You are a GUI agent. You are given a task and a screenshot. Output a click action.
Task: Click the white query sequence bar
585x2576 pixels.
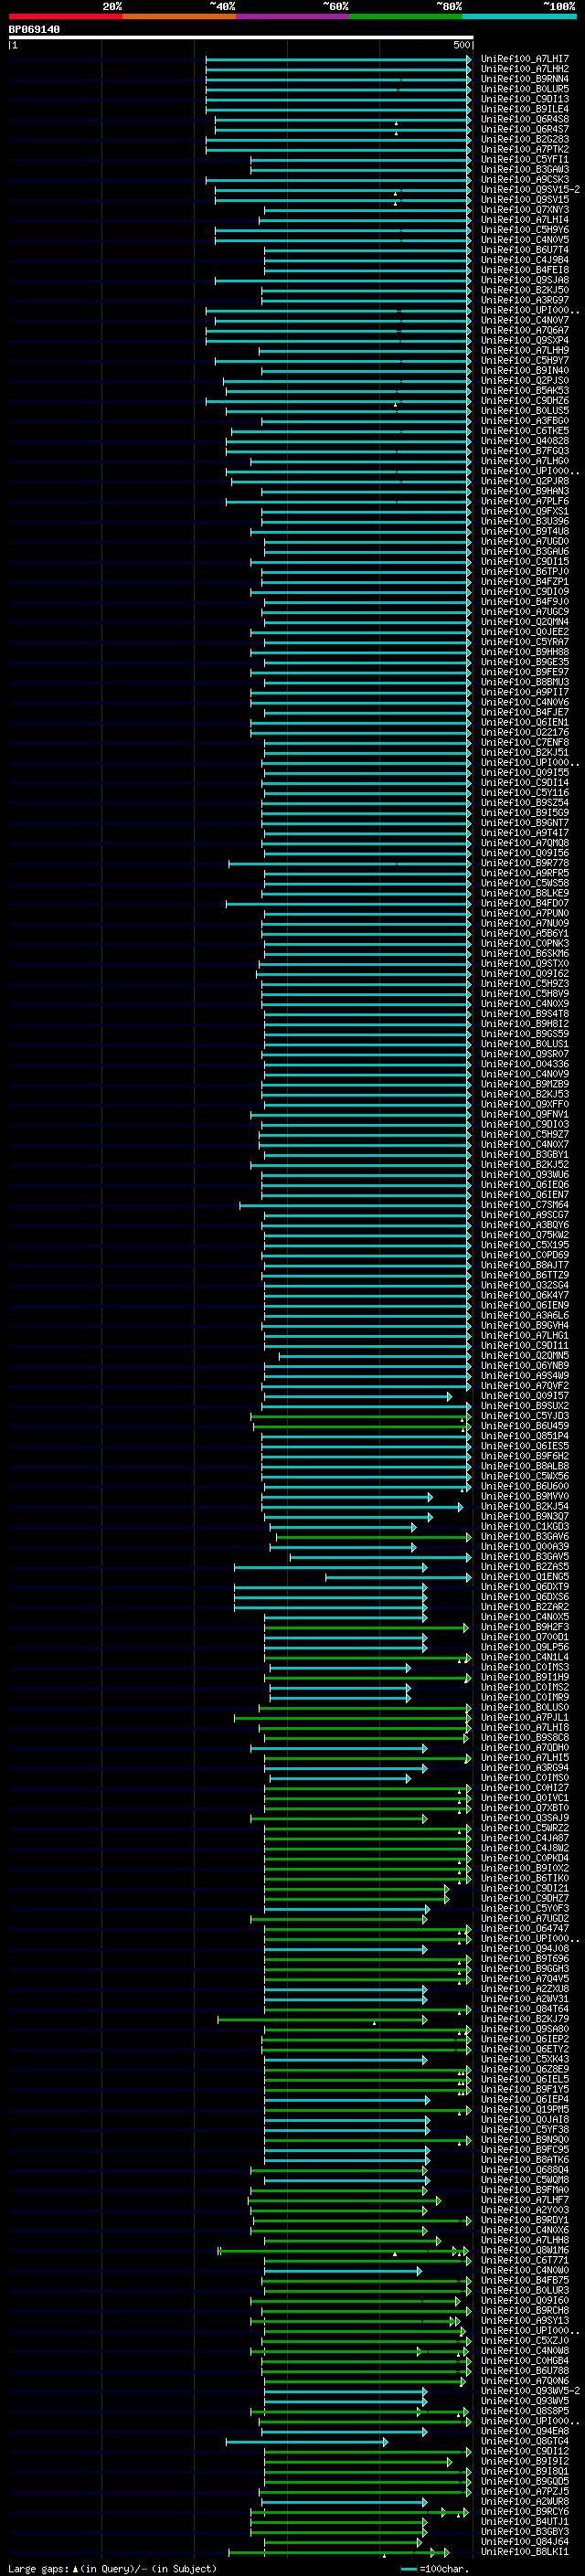click(241, 38)
